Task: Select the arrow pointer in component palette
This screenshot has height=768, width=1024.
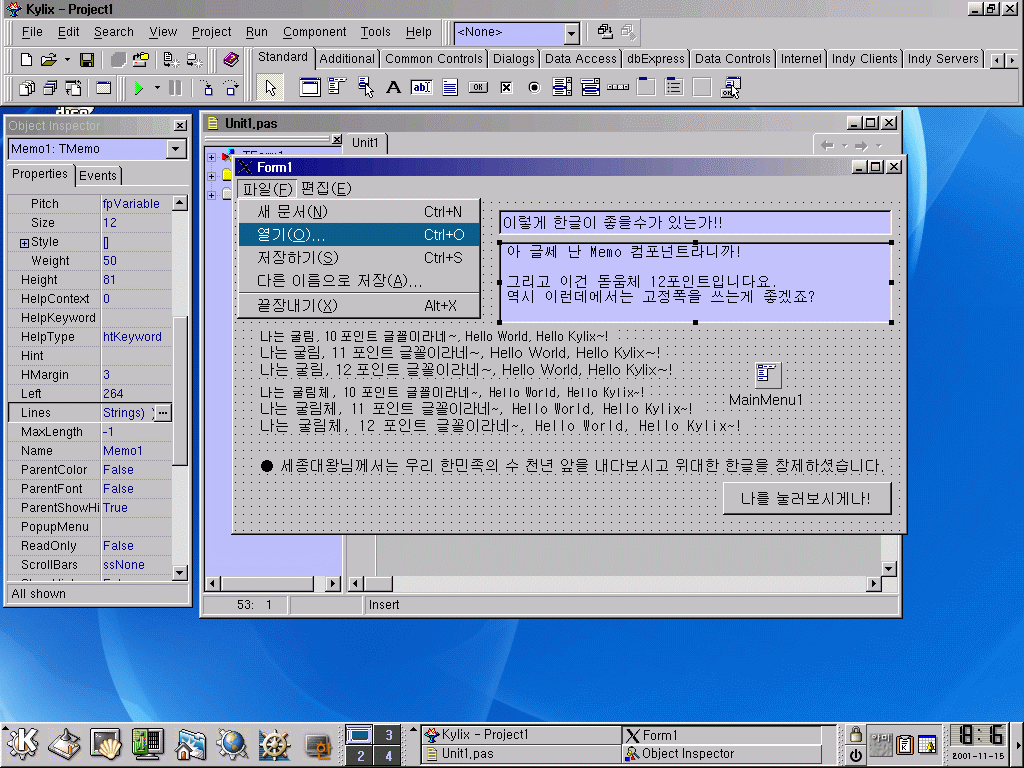Action: (x=270, y=88)
